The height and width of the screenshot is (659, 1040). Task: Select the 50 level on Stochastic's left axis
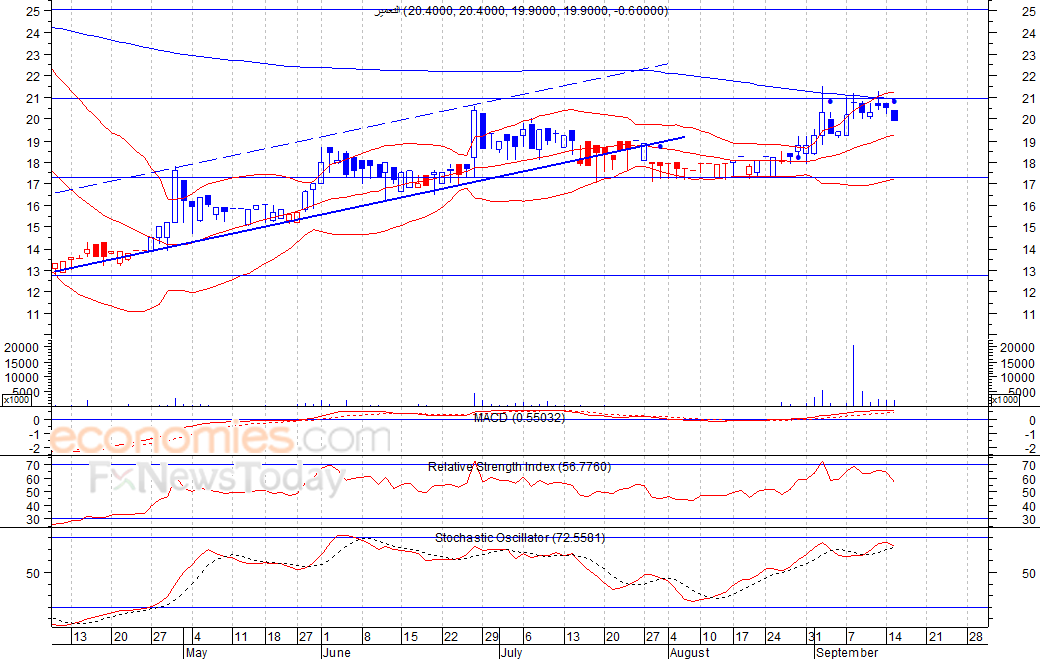coord(32,574)
